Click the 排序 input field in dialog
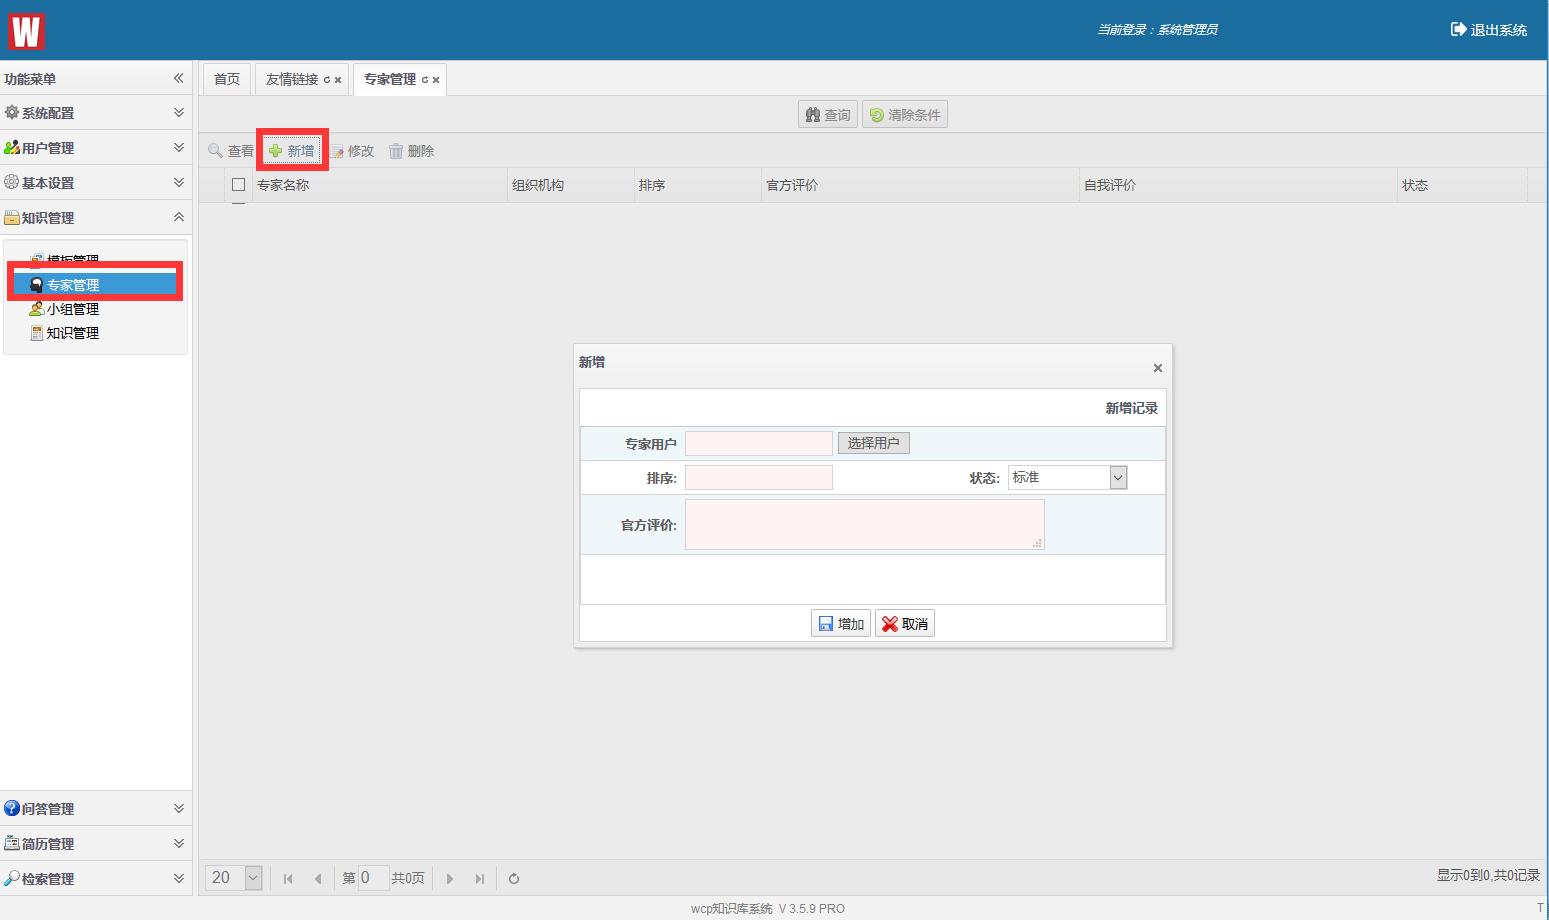Screen dimensions: 1549x920 tap(759, 477)
